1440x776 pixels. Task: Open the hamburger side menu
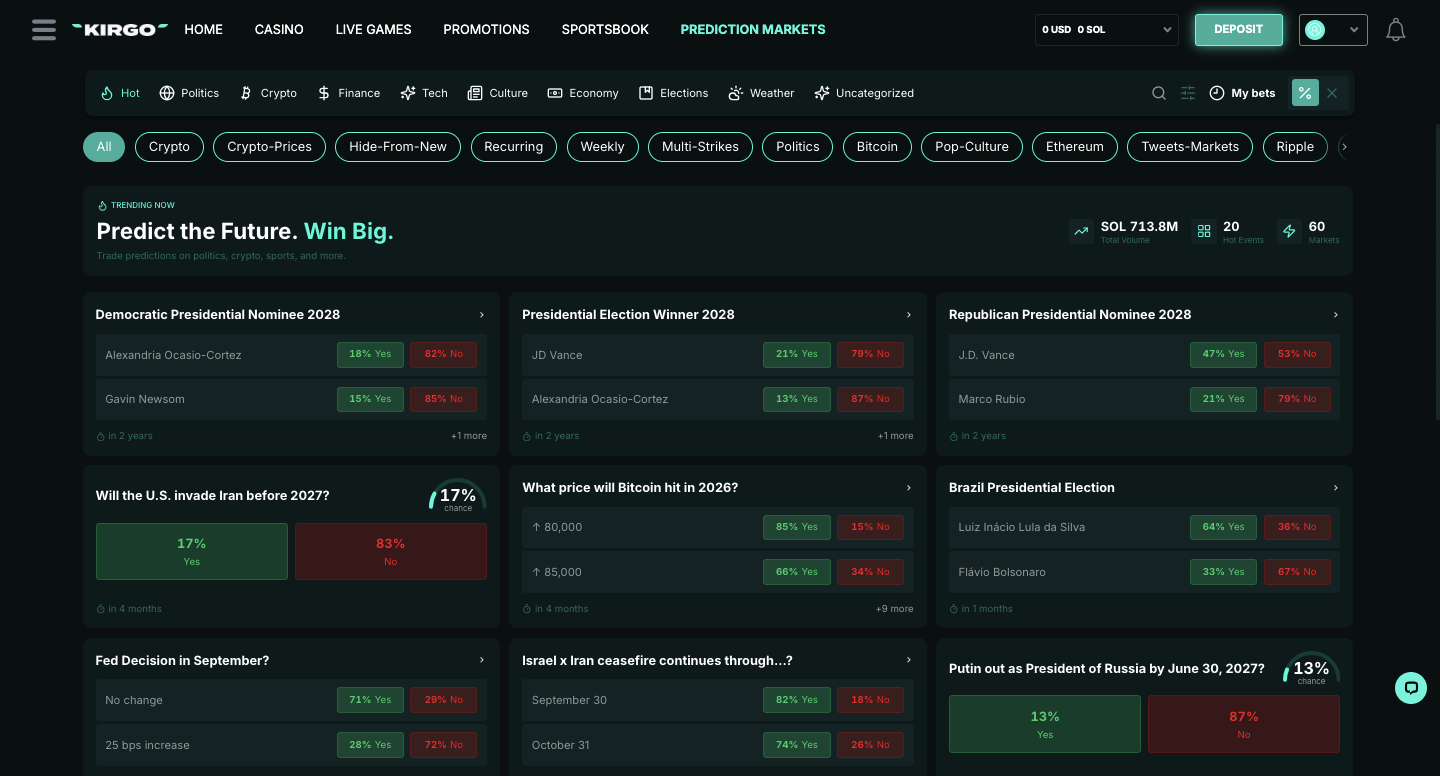(x=44, y=29)
